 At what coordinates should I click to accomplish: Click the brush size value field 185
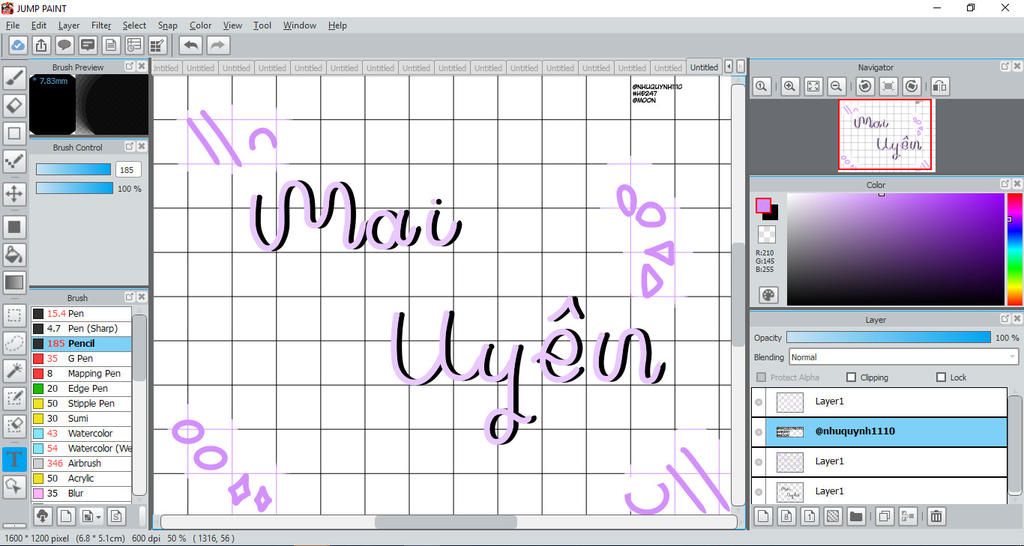(129, 170)
